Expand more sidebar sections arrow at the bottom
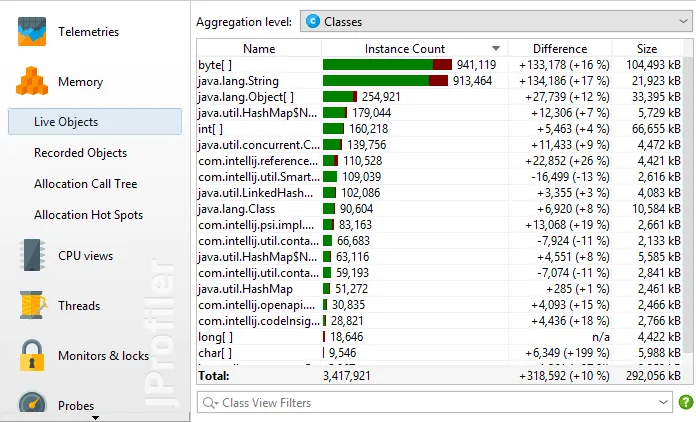This screenshot has height=422, width=696. pyautogui.click(x=95, y=418)
